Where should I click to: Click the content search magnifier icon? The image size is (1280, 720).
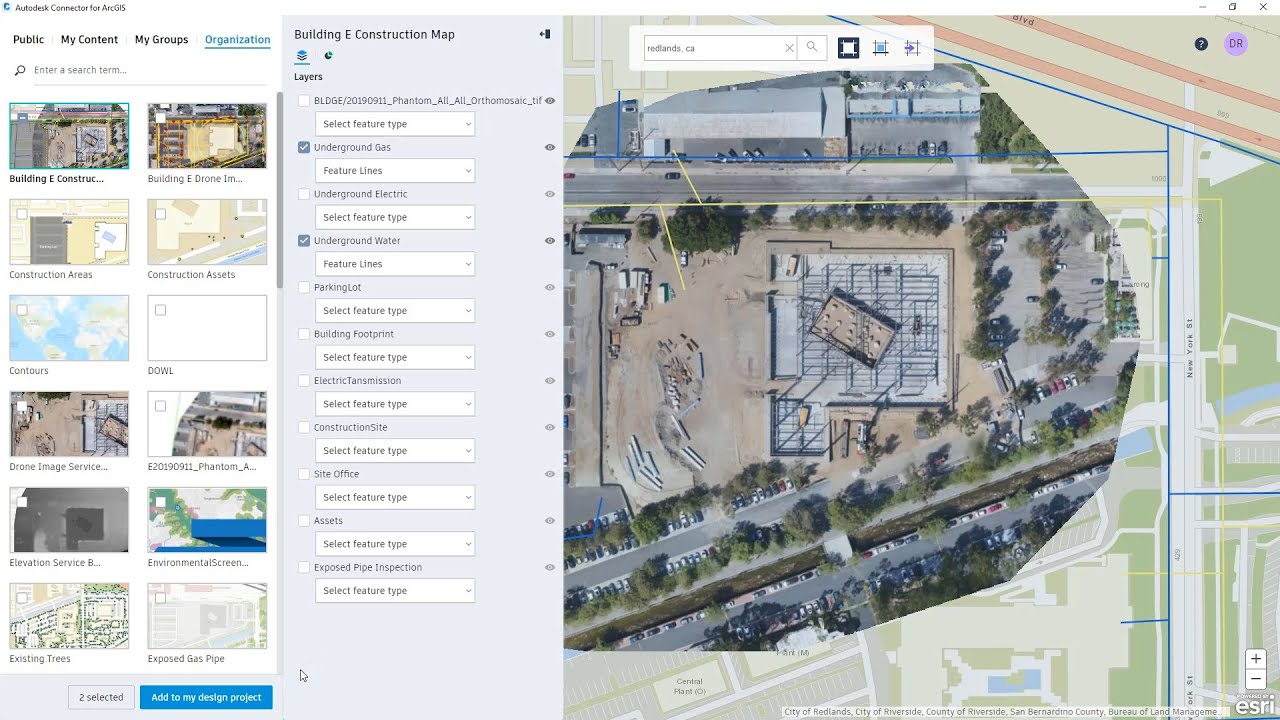20,71
